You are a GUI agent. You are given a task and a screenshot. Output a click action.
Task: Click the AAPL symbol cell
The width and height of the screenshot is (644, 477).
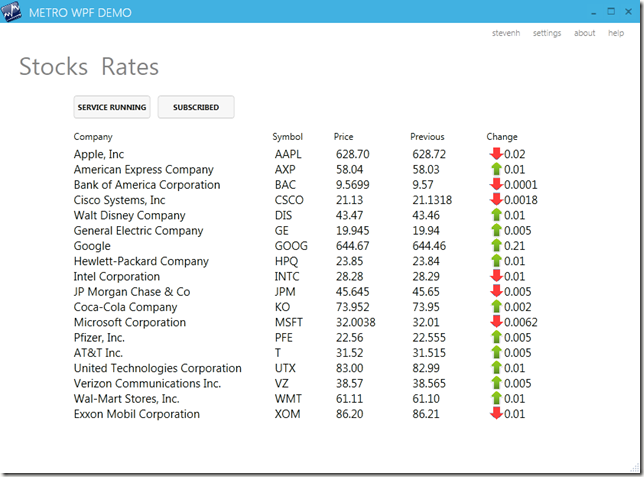[288, 154]
